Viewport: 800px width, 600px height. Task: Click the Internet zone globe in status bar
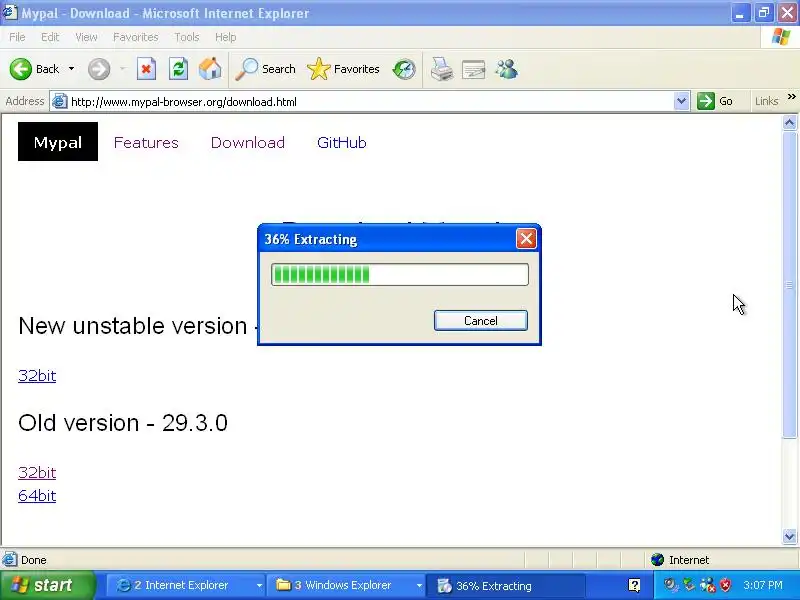pyautogui.click(x=657, y=560)
